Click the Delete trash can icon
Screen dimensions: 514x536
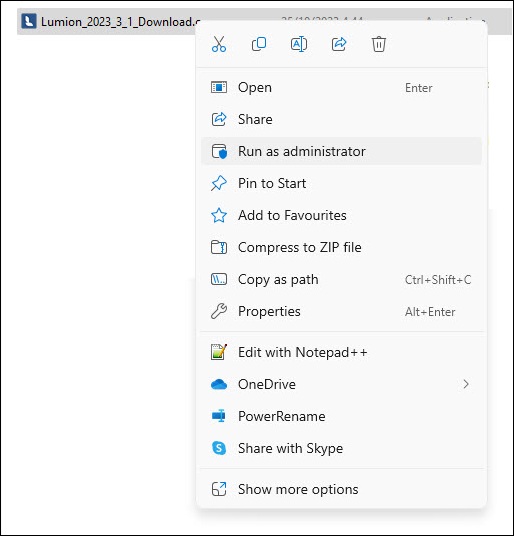tap(379, 44)
